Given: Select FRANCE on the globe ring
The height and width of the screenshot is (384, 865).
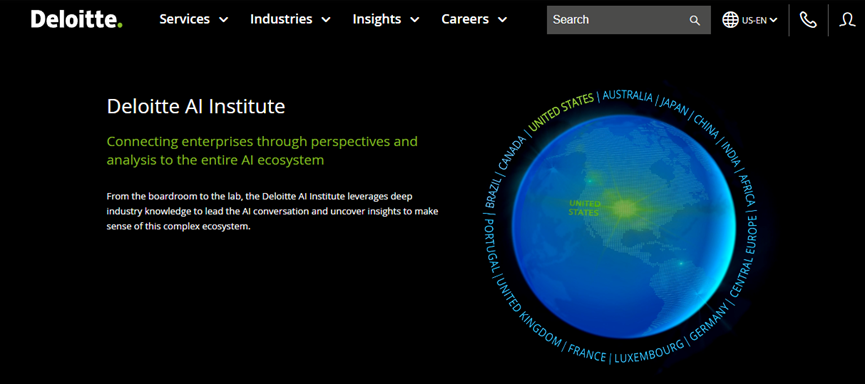Looking at the screenshot, I should [587, 352].
